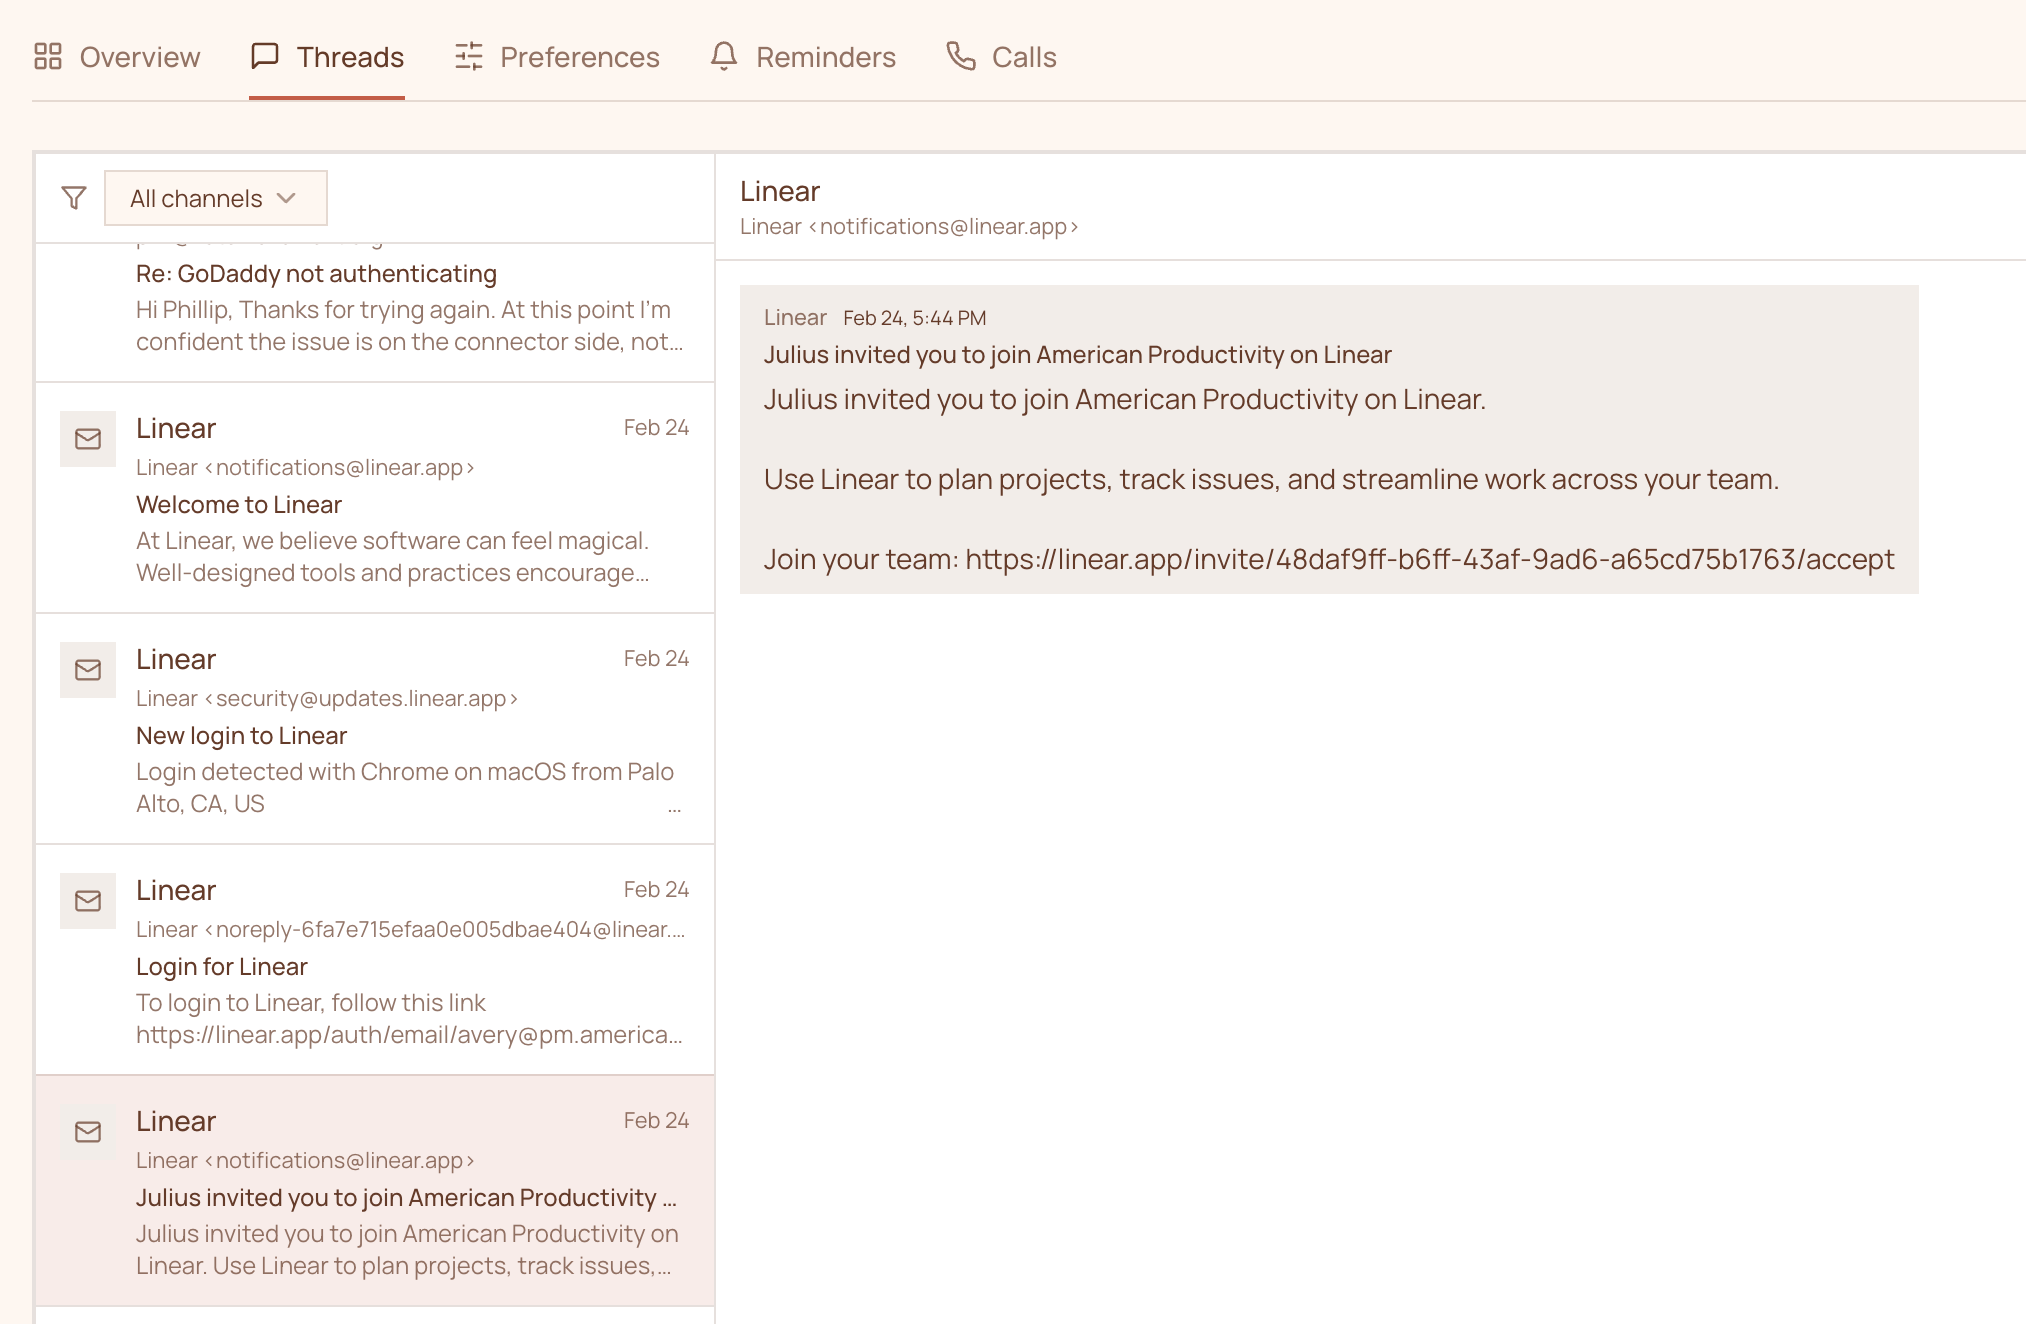This screenshot has height=1324, width=2026.
Task: Click the Overview grid icon
Action: (47, 57)
